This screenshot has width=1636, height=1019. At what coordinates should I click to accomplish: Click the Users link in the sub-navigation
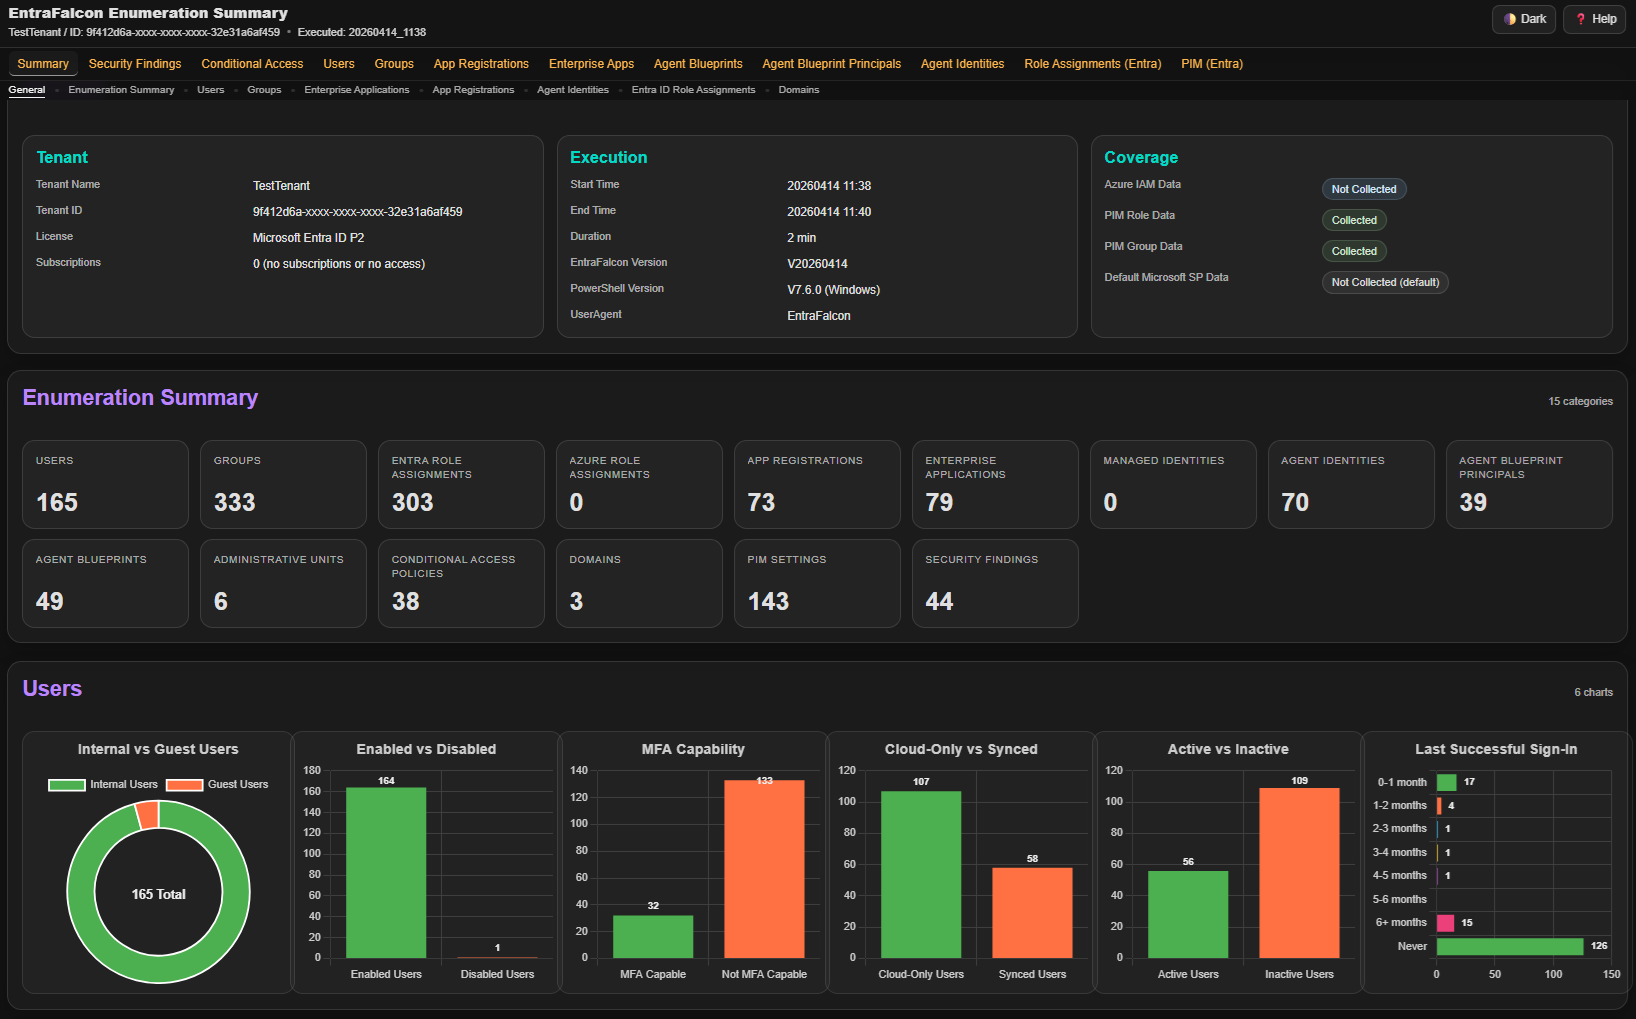click(x=211, y=90)
